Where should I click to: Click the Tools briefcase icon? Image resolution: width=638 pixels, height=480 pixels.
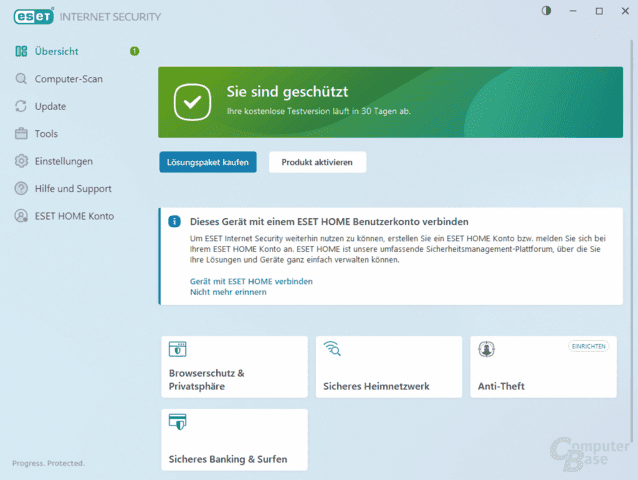[21, 133]
